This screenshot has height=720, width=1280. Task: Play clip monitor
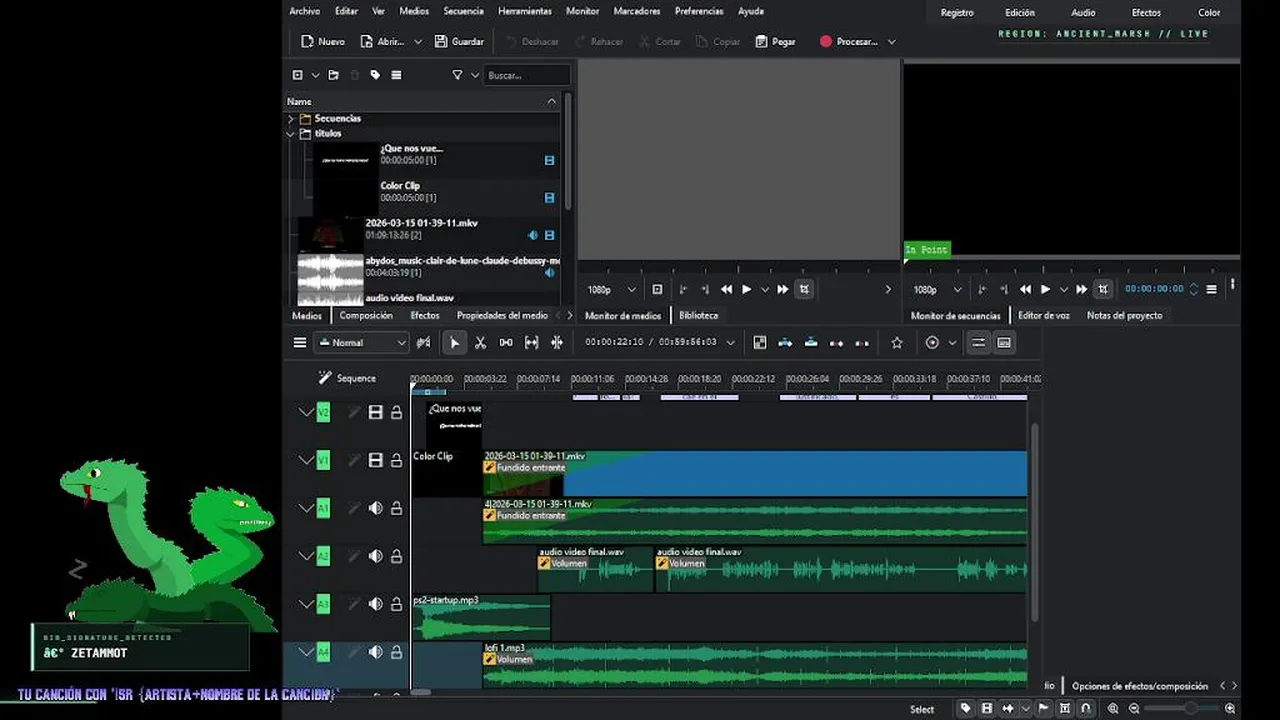pos(746,289)
